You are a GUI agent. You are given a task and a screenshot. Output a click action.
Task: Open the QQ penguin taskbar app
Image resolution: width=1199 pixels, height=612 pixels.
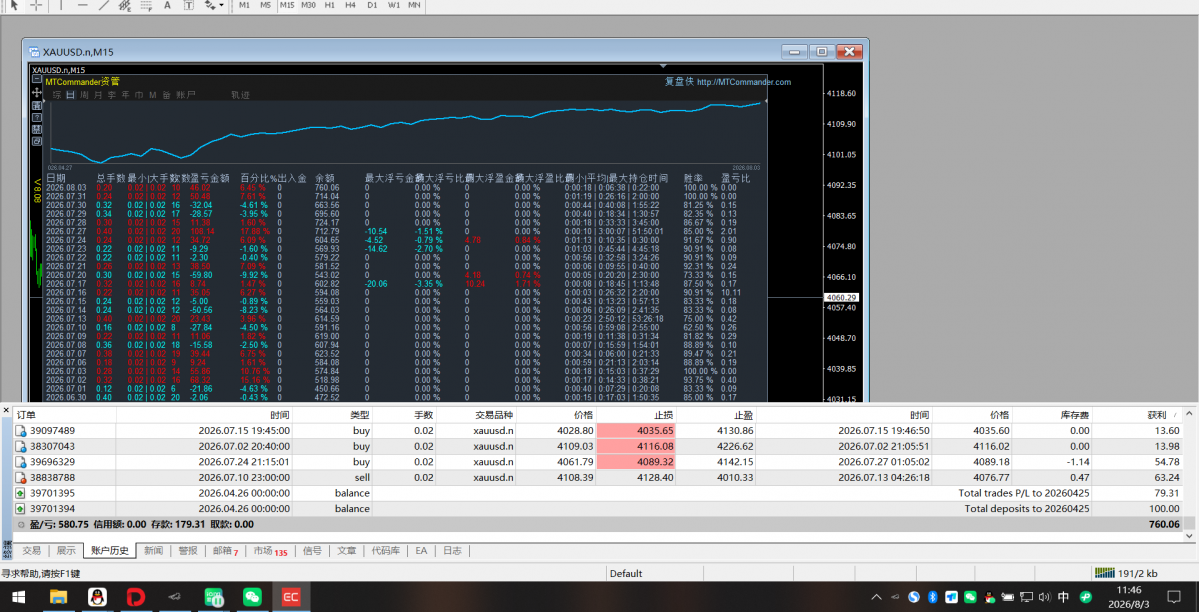tap(97, 597)
